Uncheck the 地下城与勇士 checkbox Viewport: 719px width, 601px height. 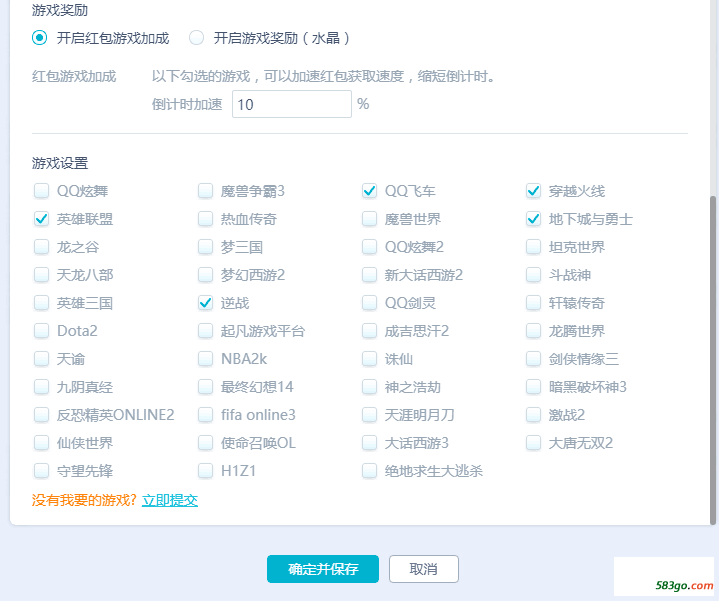tap(533, 219)
